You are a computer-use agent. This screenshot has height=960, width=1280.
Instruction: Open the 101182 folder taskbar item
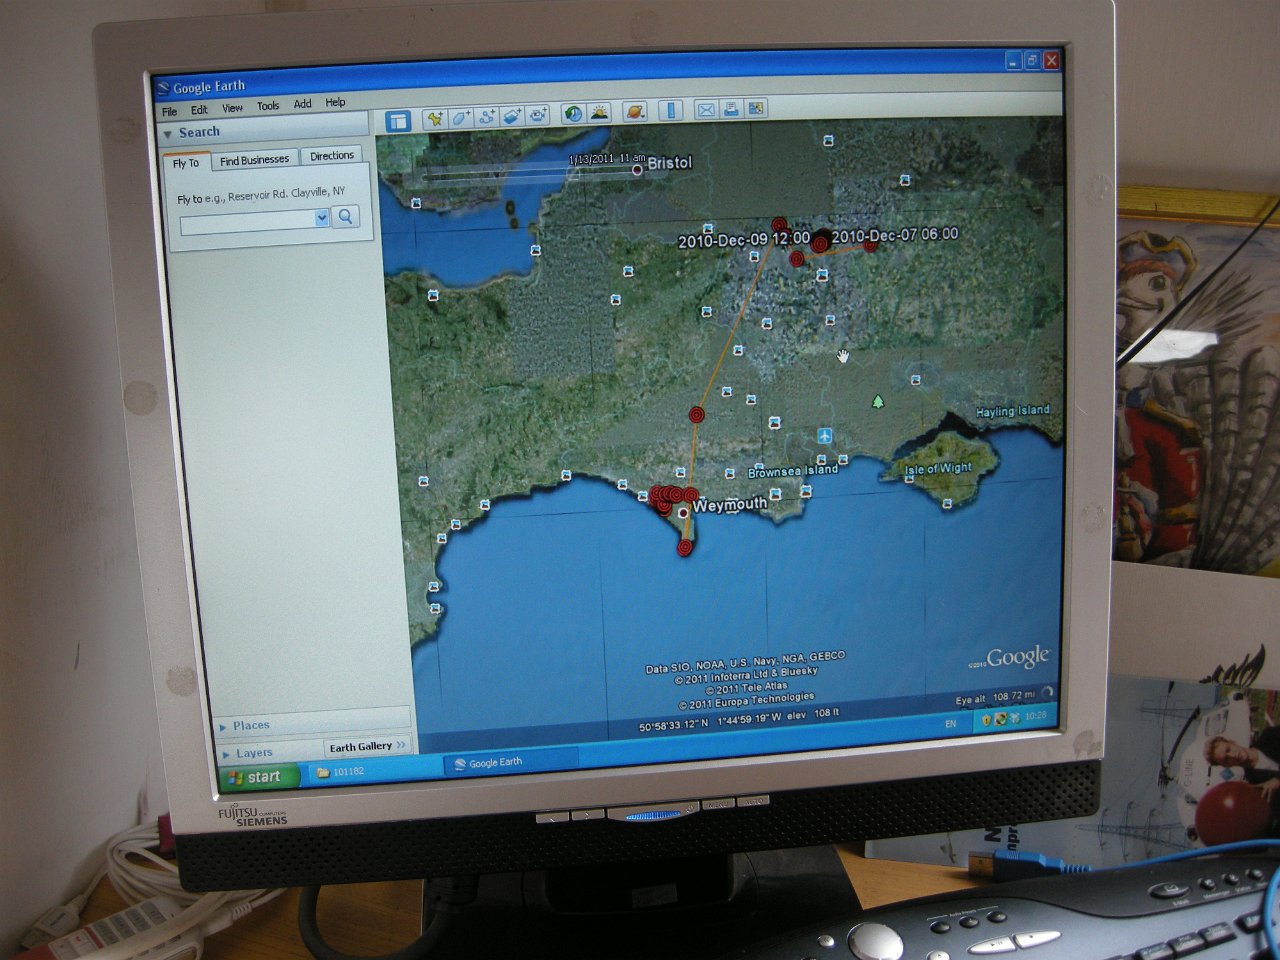click(x=372, y=771)
